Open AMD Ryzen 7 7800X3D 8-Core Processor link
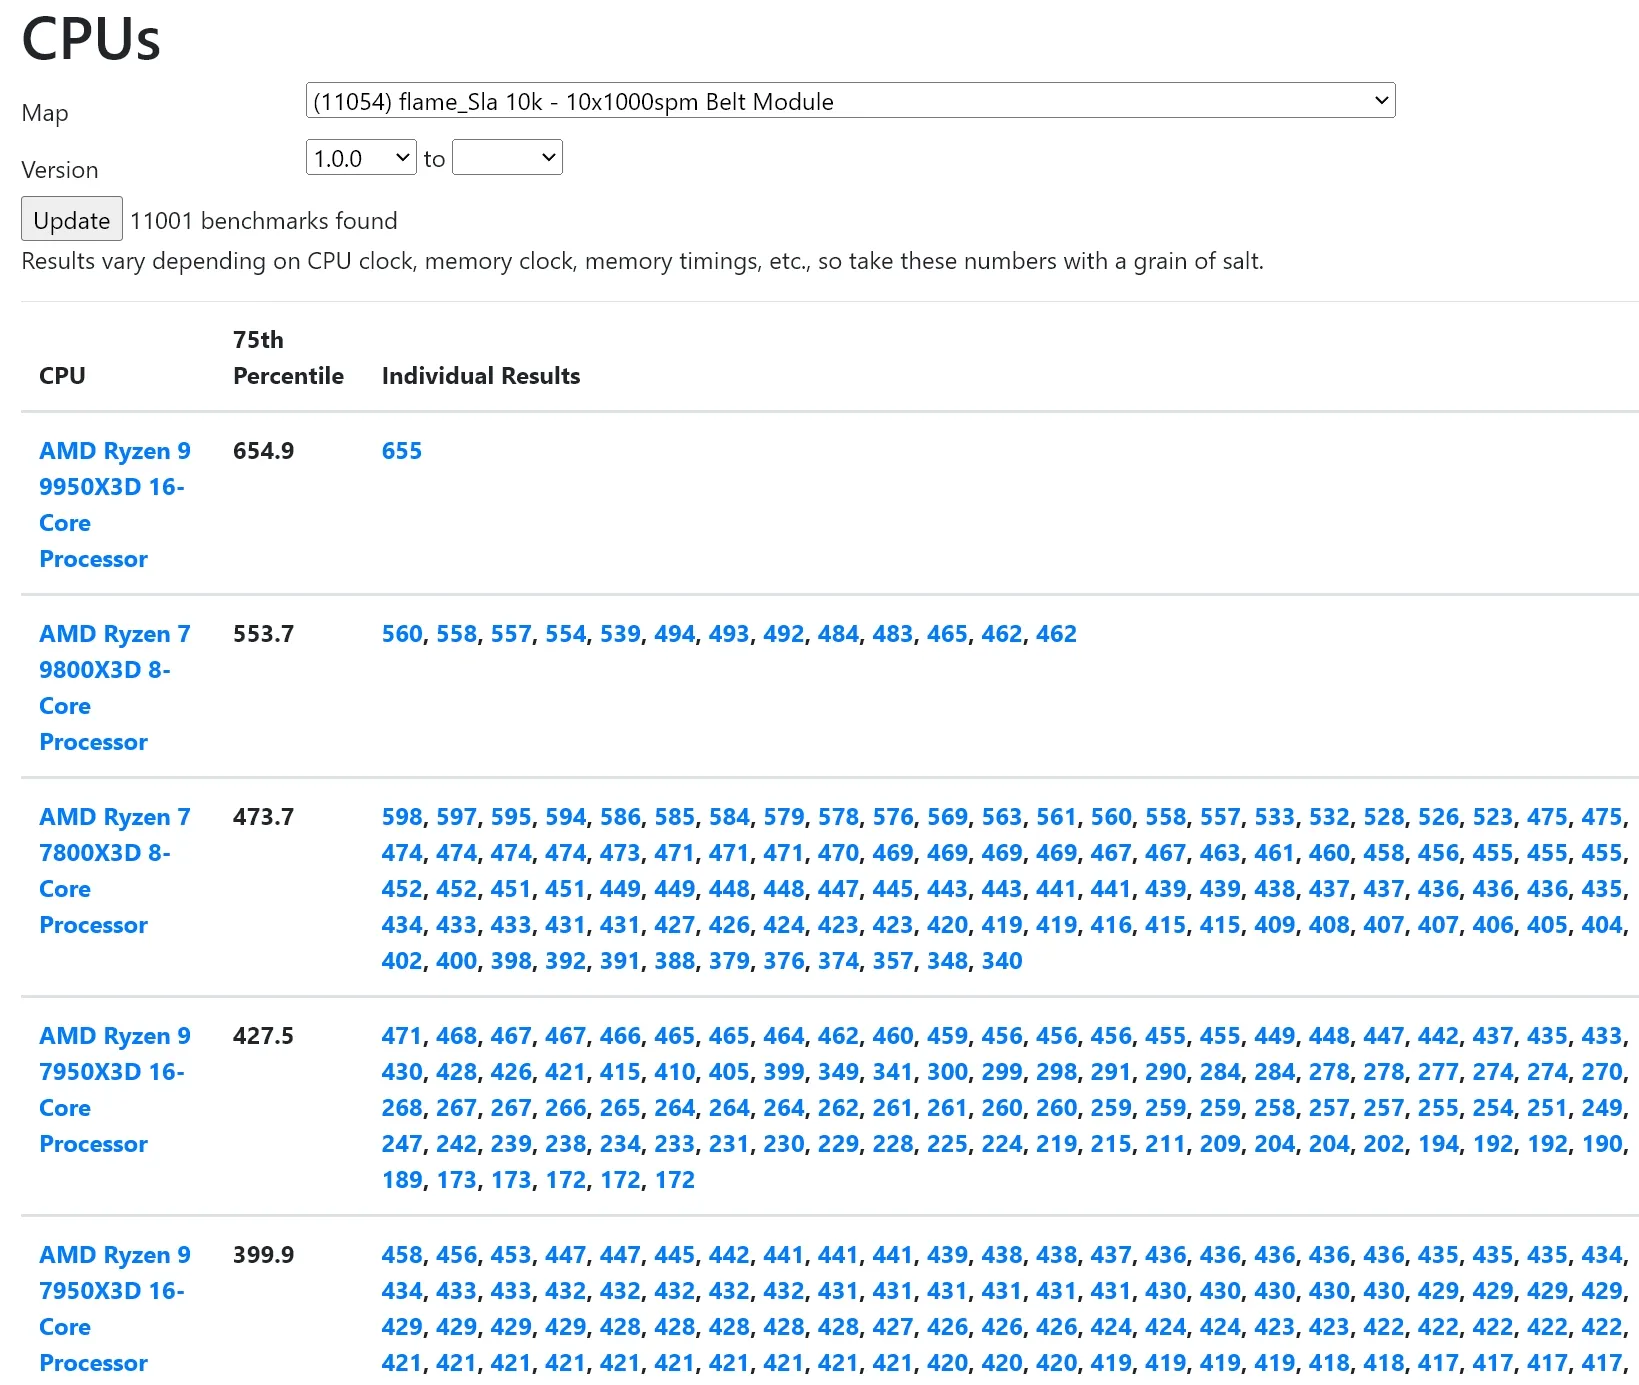1639x1385 pixels. coord(115,871)
